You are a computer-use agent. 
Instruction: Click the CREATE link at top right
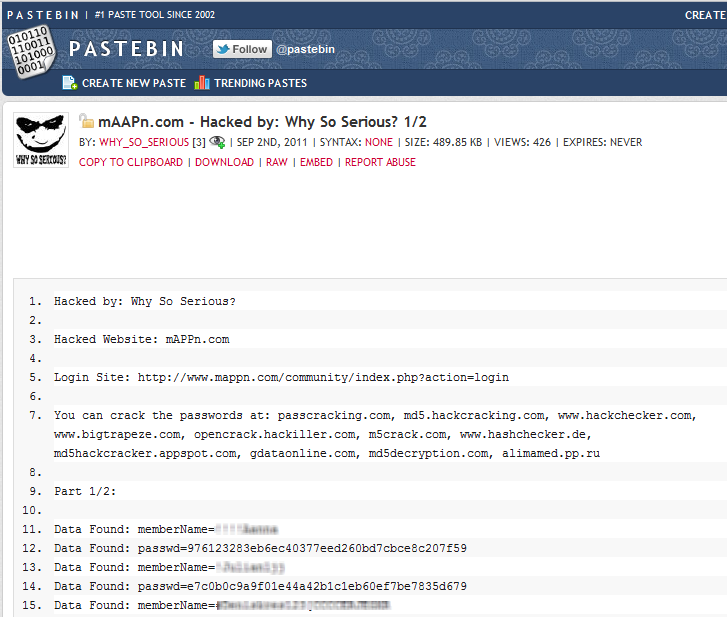pyautogui.click(x=706, y=15)
